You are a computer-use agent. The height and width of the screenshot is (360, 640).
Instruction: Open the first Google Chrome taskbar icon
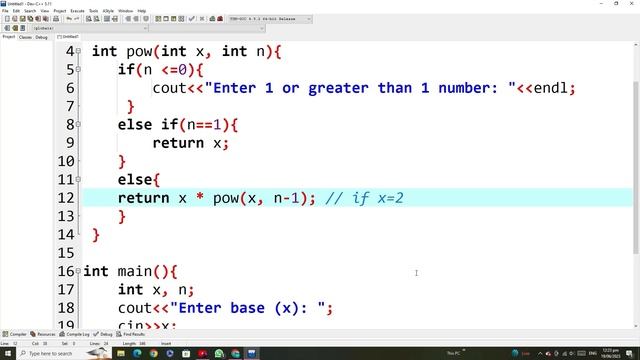tap(153, 353)
